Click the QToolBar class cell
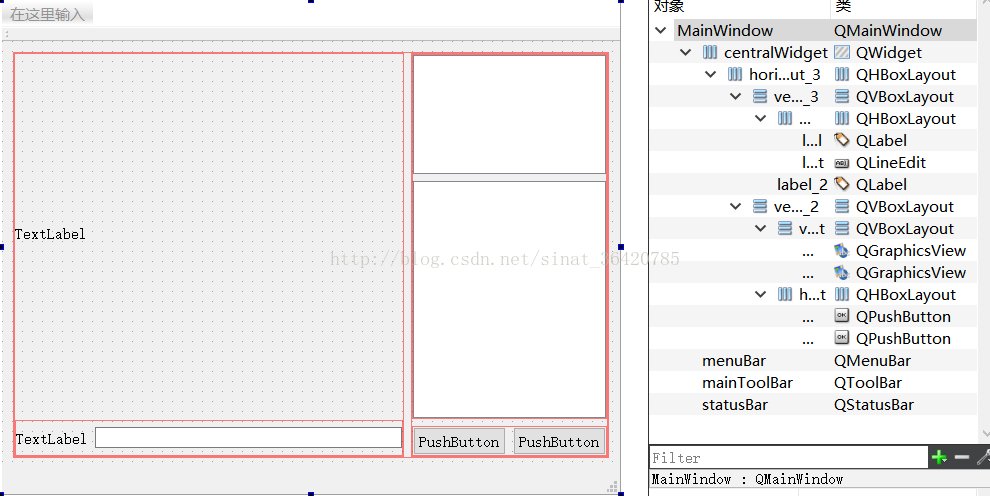990x496 pixels. coord(868,382)
